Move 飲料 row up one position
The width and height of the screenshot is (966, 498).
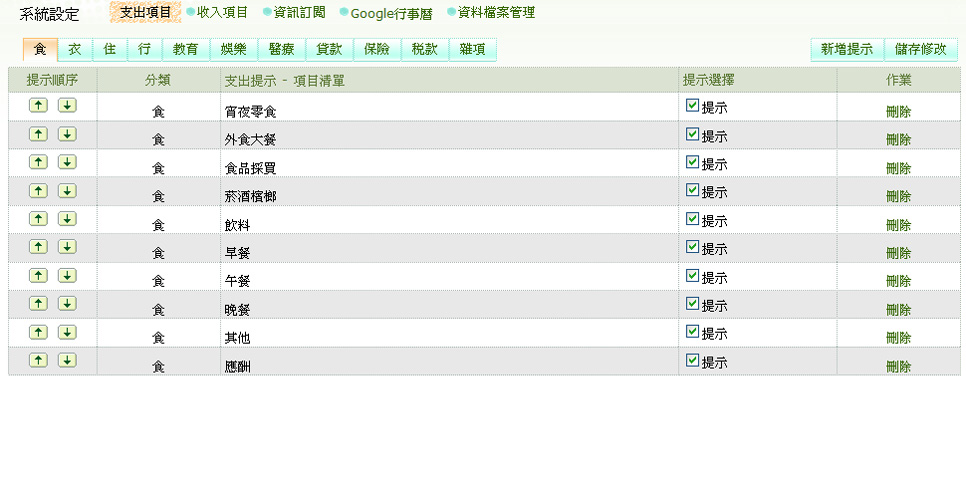click(38, 219)
